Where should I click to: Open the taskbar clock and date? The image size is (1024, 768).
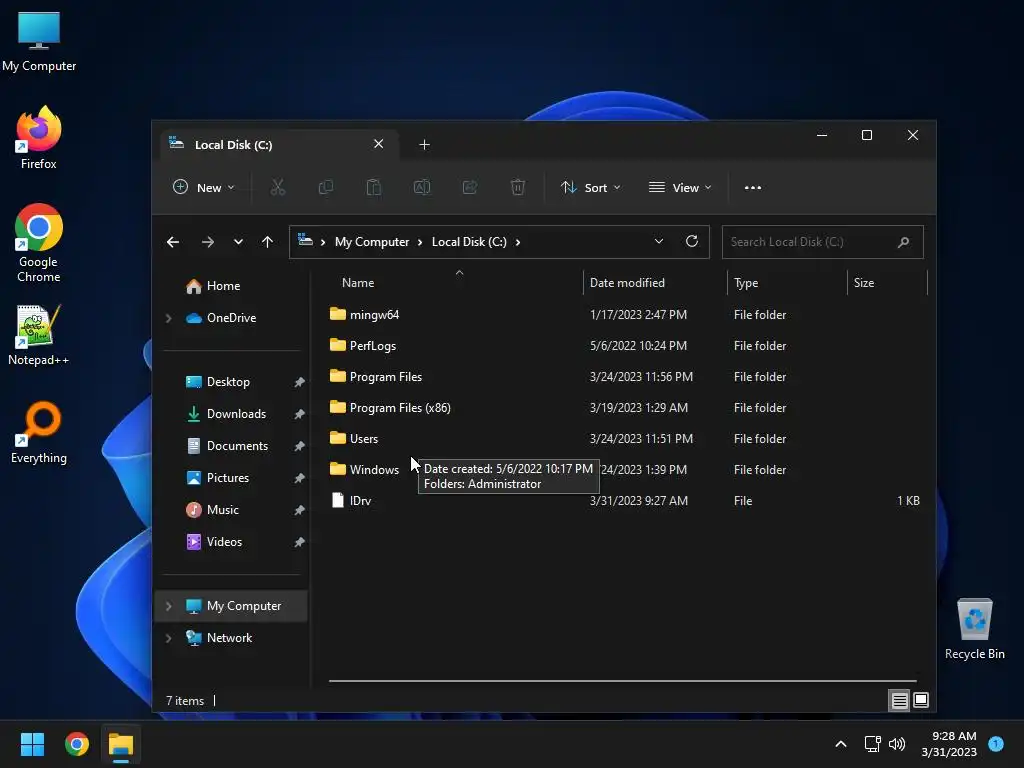tap(949, 744)
